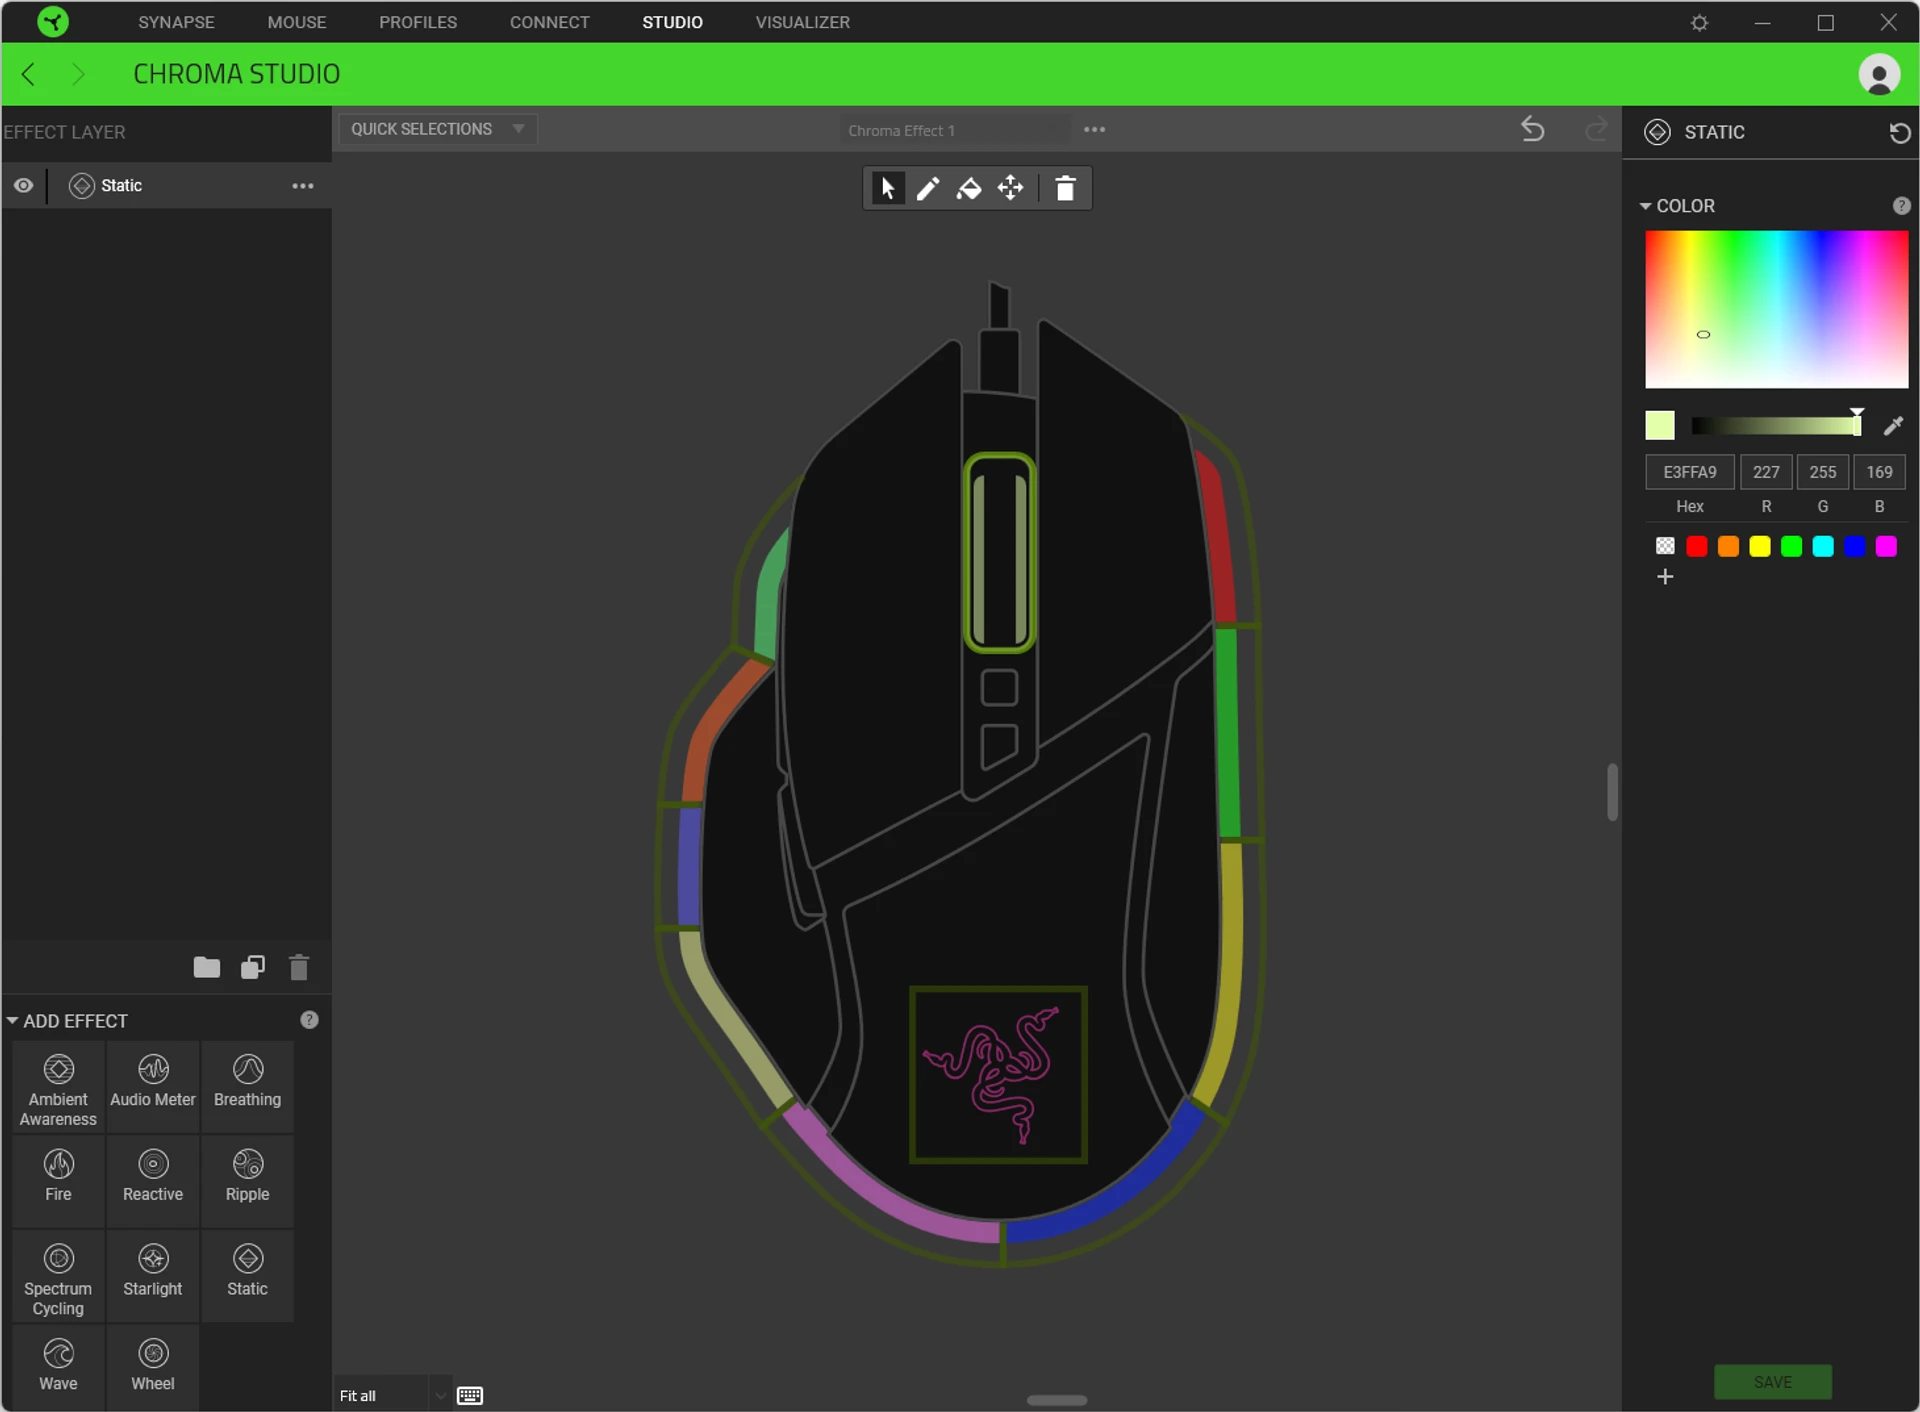
Task: Switch to the Studio tab
Action: click(x=672, y=22)
